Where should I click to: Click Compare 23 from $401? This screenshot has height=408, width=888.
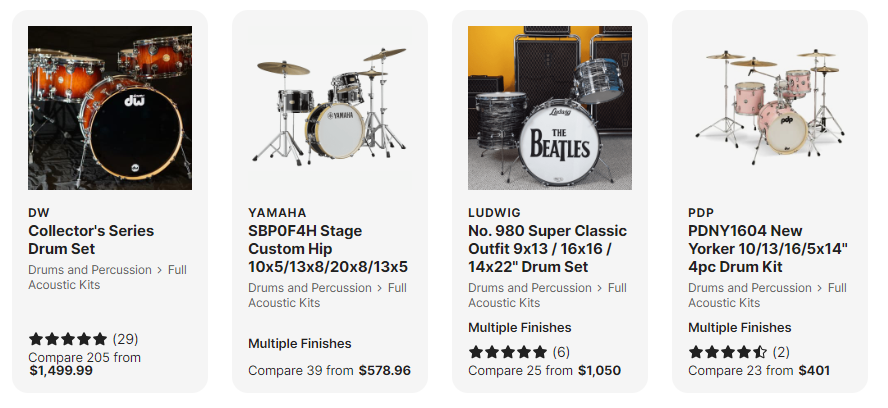coord(759,371)
